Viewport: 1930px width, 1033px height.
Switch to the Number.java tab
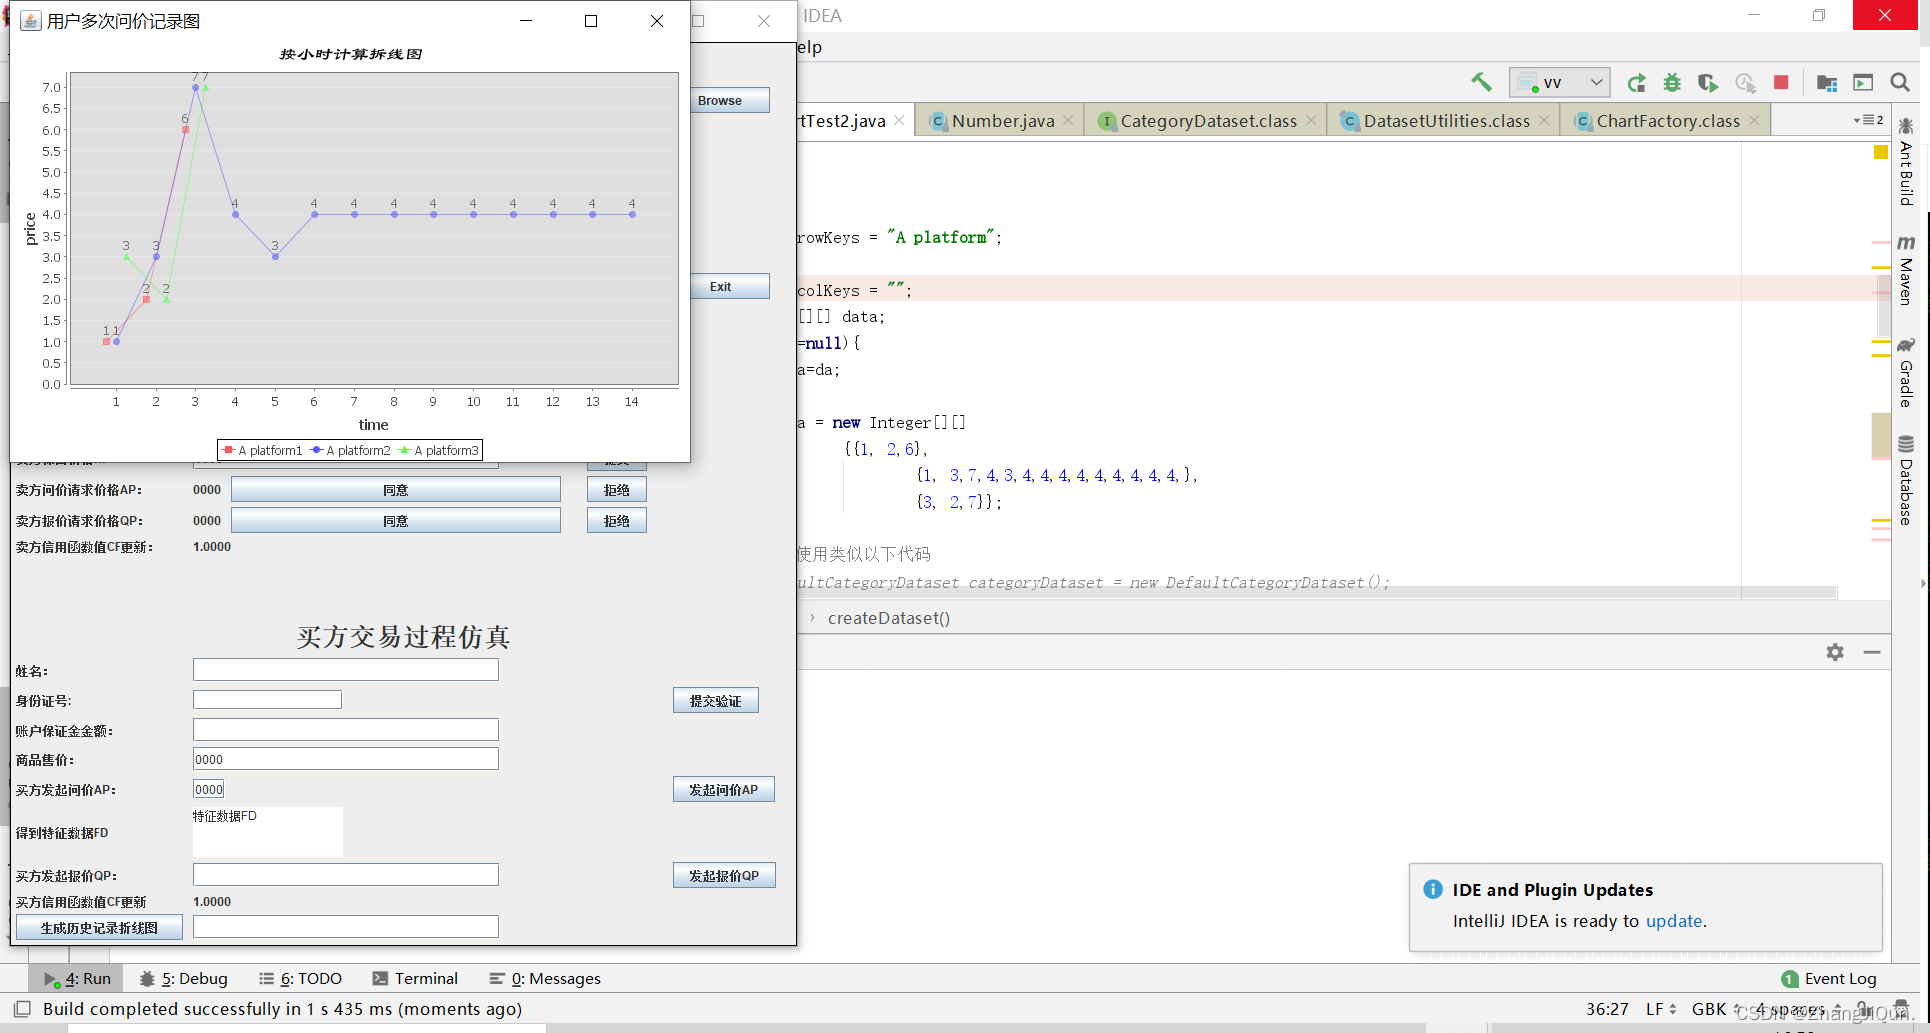coord(1000,120)
